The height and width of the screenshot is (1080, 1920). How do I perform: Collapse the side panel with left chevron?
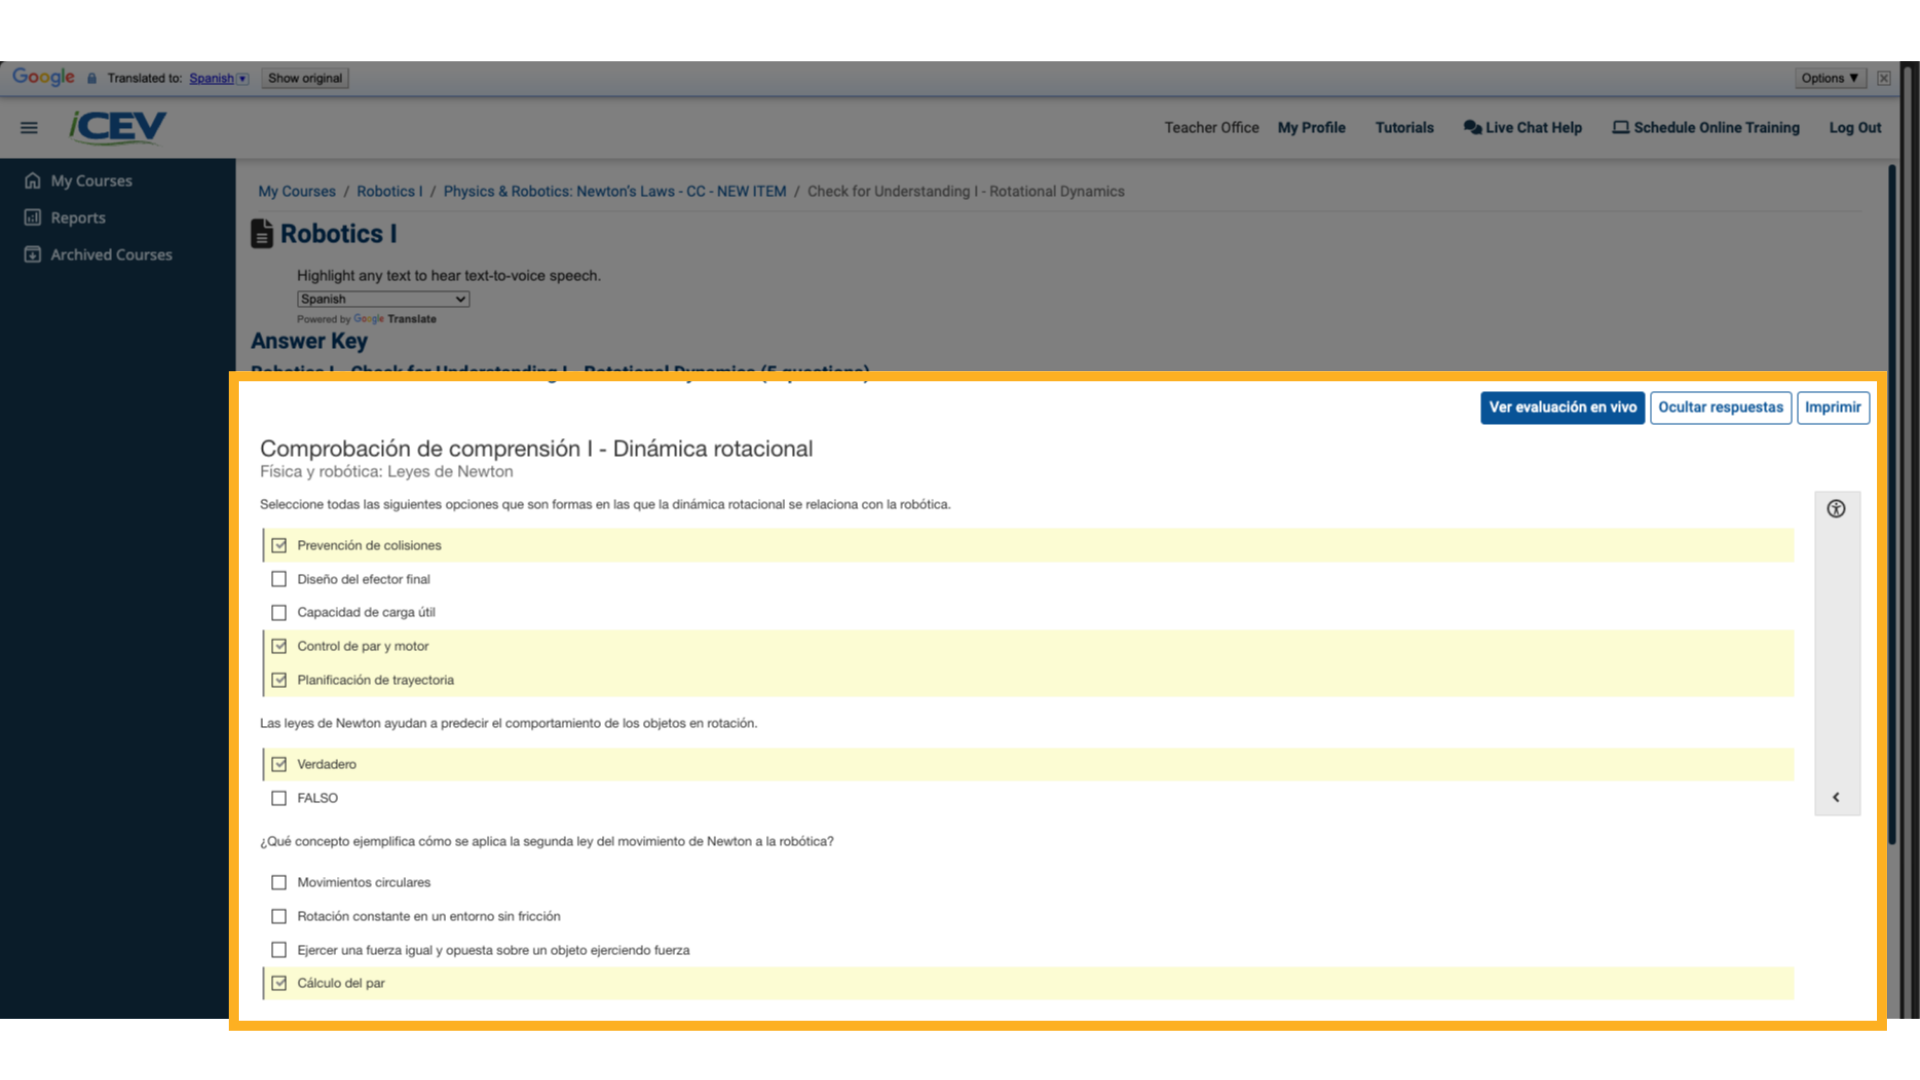coord(1836,798)
